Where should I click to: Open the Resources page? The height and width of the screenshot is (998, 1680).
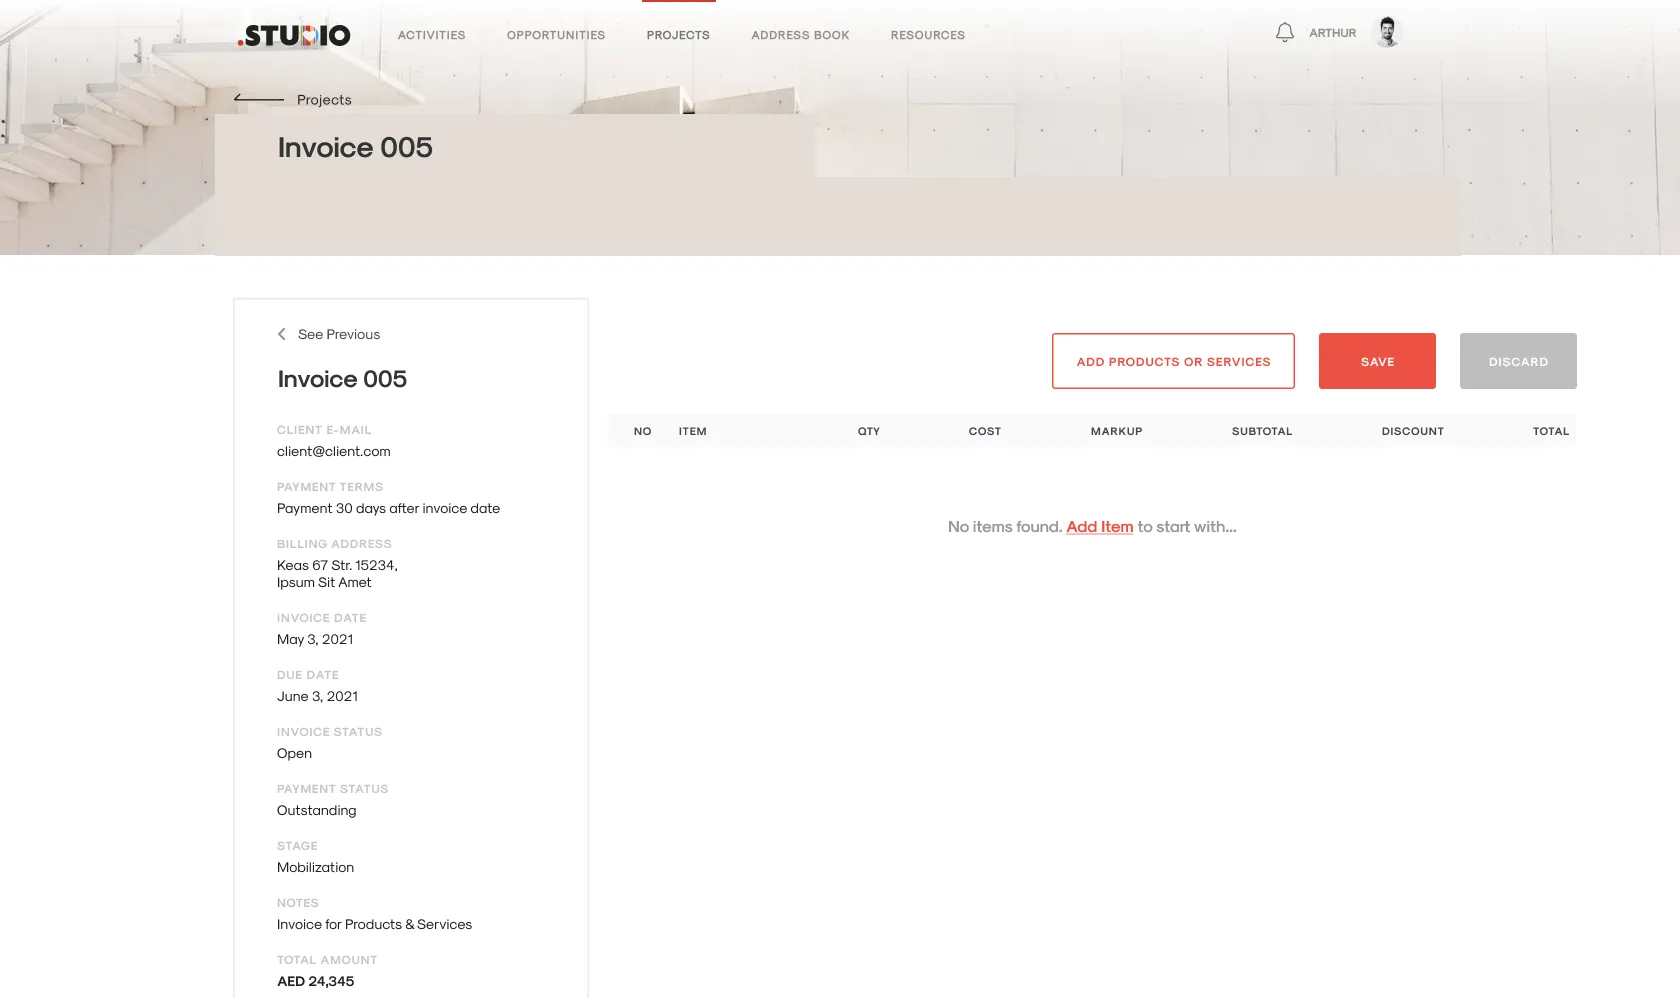pos(928,35)
